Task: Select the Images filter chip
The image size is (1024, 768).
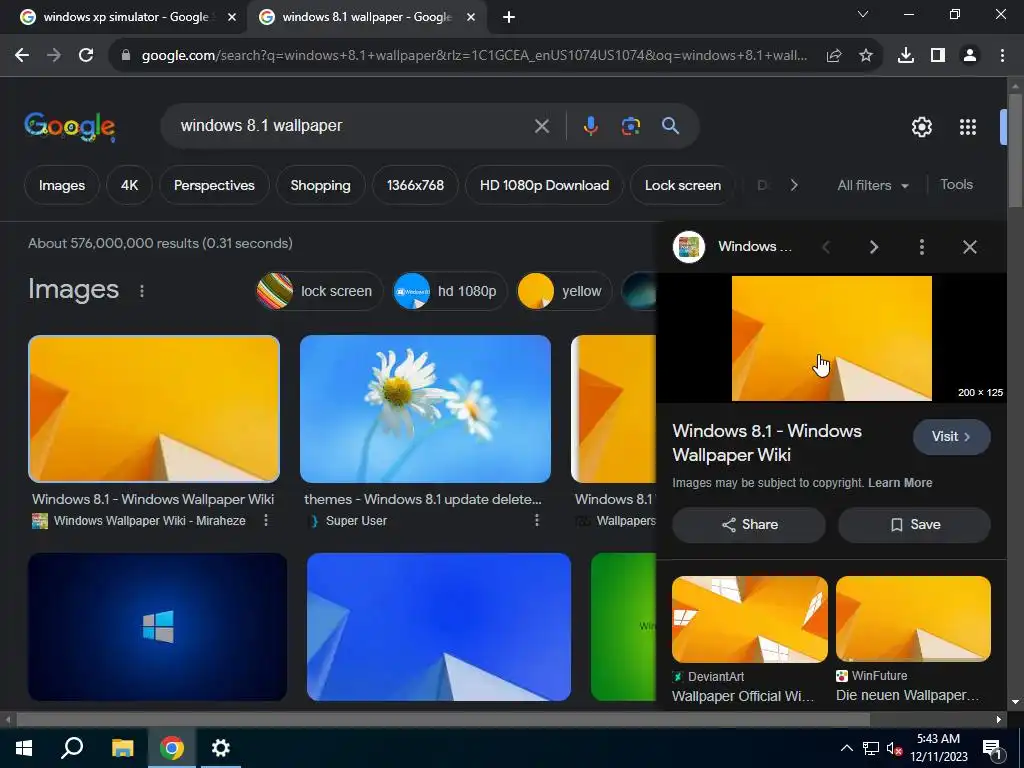Action: 61,185
